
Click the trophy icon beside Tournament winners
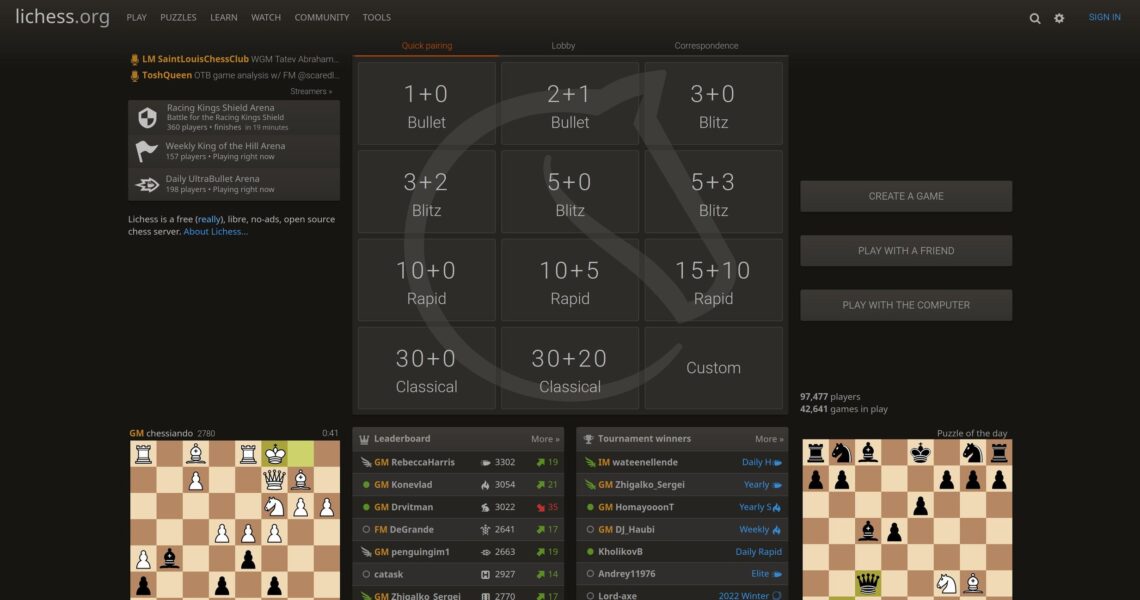click(x=589, y=439)
